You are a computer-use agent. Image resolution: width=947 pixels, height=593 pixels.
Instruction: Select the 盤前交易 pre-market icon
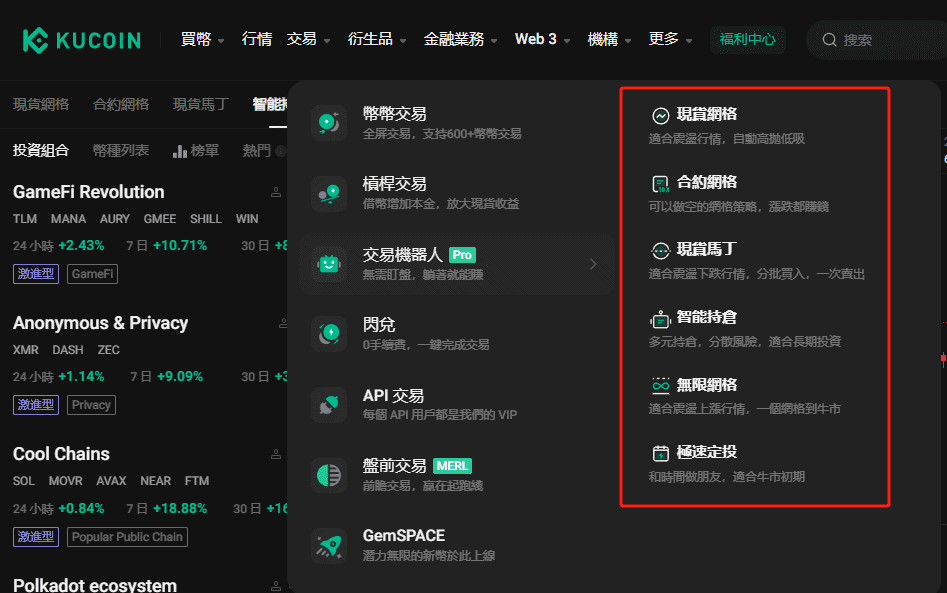[x=329, y=475]
